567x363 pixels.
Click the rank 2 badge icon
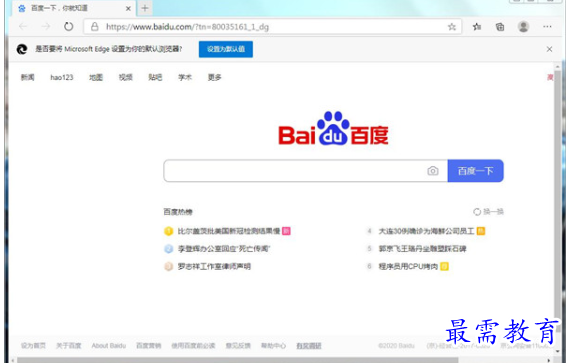pos(169,248)
